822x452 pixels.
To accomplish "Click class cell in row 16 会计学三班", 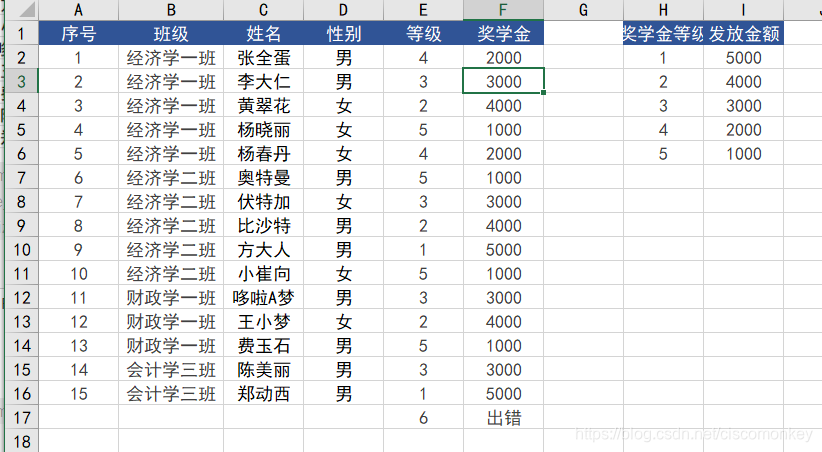I will pyautogui.click(x=171, y=394).
